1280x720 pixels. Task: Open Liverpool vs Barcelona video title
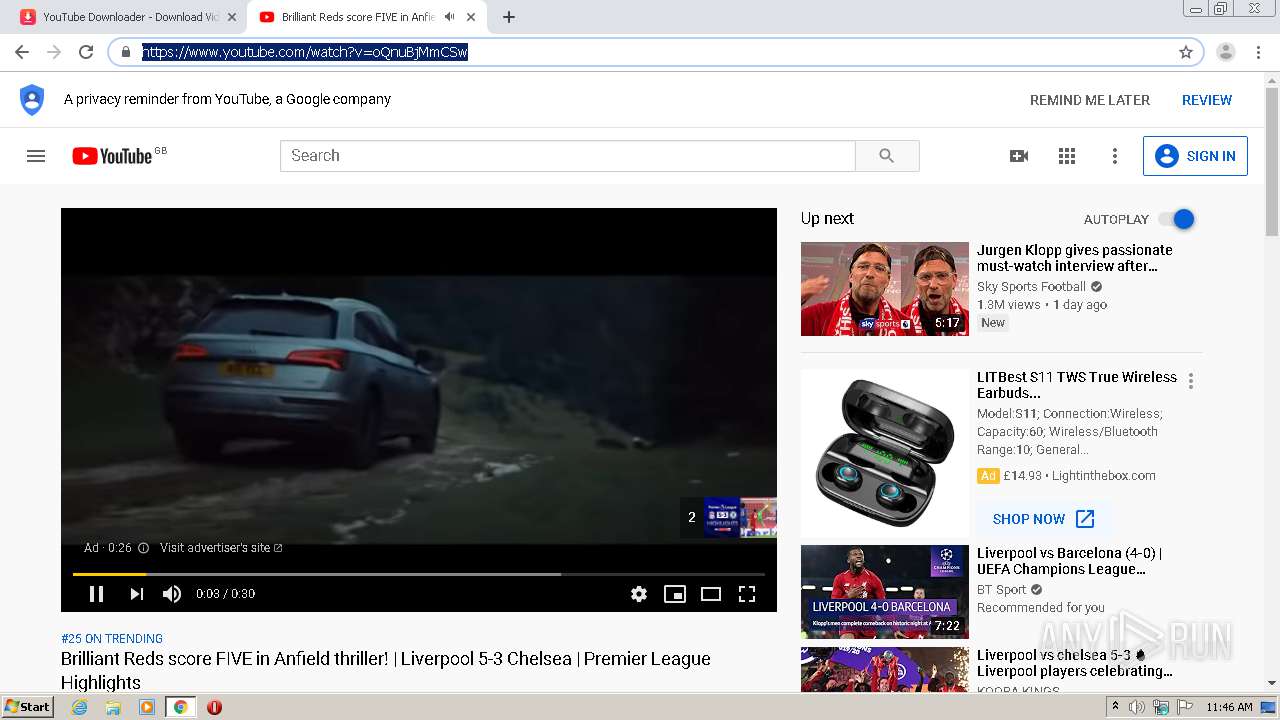click(x=1069, y=561)
